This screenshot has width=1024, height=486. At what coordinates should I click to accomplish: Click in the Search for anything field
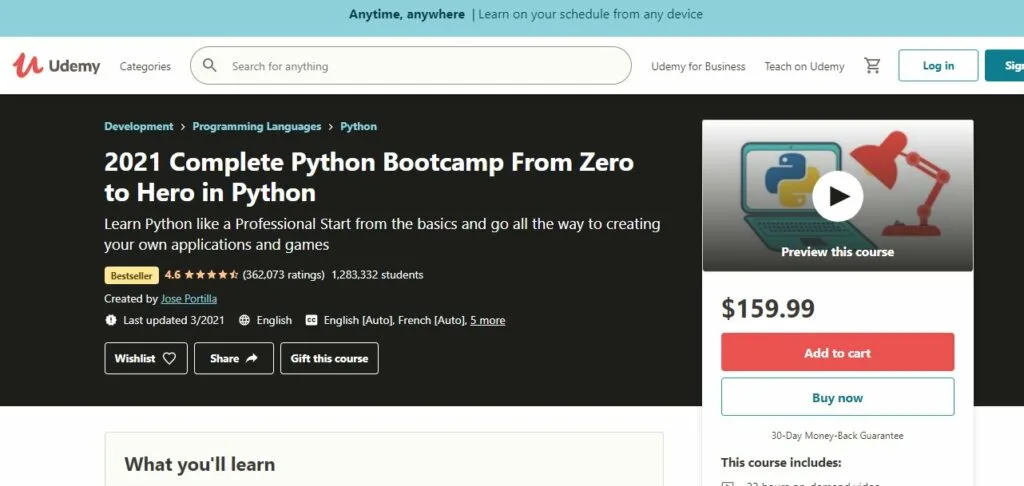411,65
